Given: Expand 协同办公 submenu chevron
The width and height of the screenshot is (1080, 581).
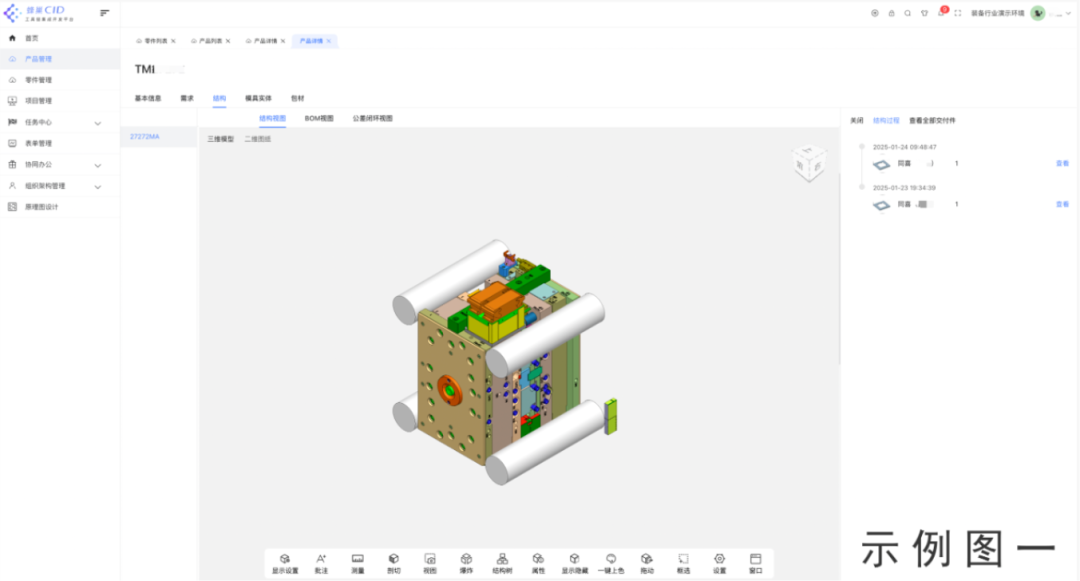Looking at the screenshot, I should click(98, 165).
